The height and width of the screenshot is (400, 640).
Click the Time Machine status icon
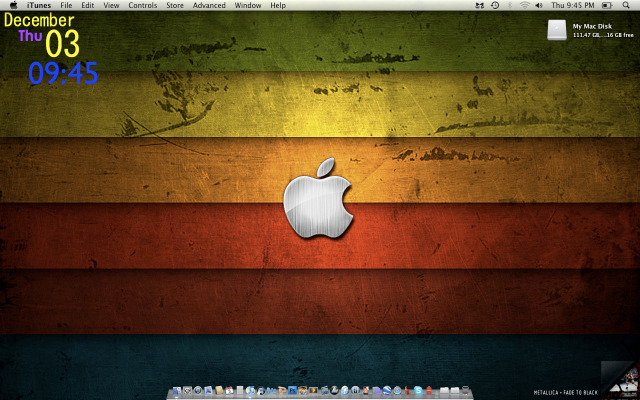(x=495, y=5)
